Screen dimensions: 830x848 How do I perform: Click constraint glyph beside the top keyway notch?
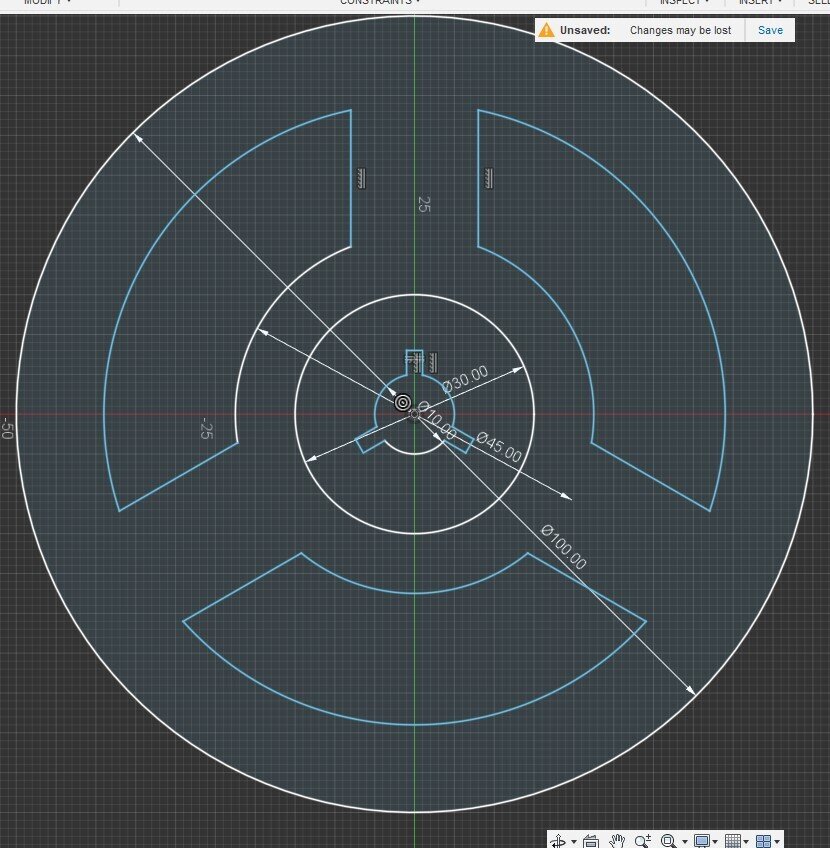click(x=433, y=362)
